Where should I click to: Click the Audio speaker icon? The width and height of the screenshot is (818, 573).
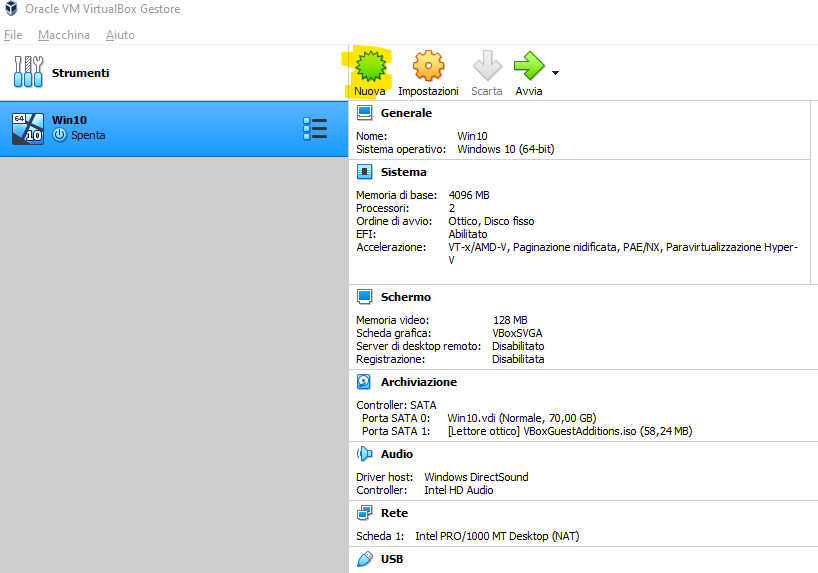coord(364,454)
